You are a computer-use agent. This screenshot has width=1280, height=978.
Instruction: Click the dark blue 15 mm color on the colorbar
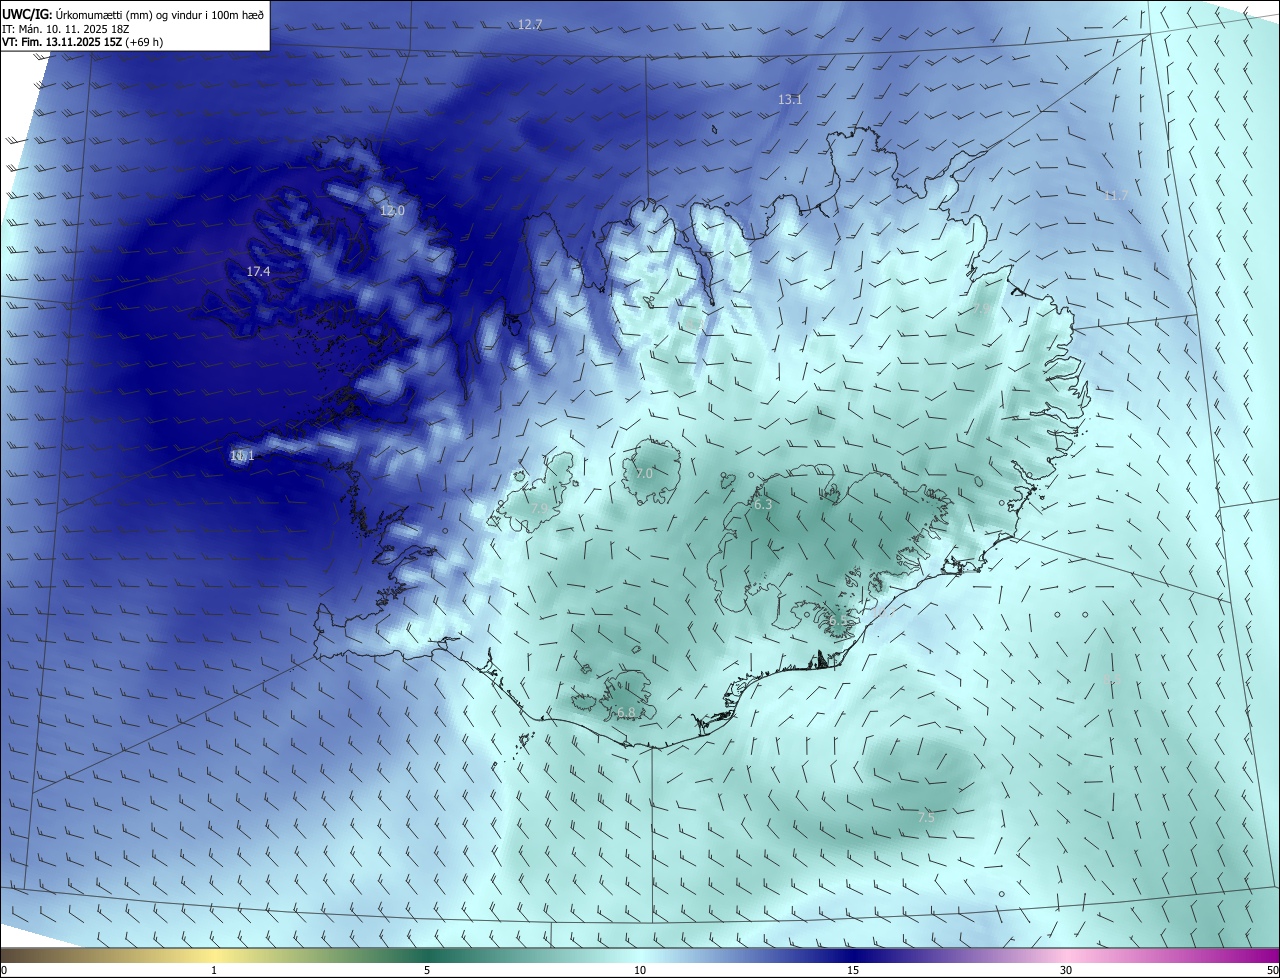[853, 955]
